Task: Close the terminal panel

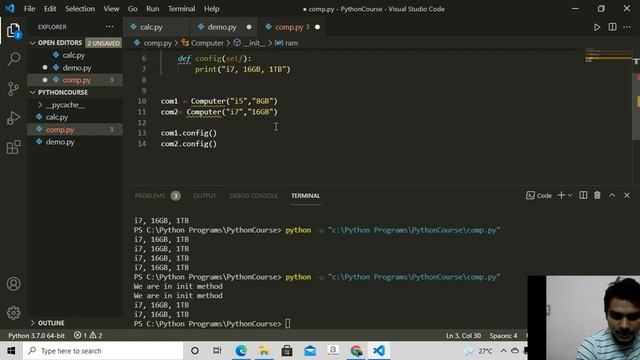Action: (627, 196)
